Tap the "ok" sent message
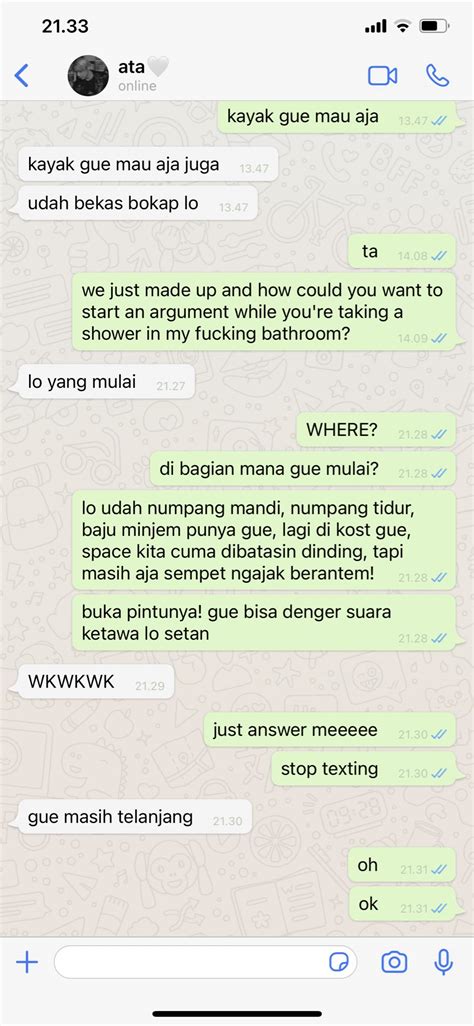The height and width of the screenshot is (1026, 474). pyautogui.click(x=402, y=904)
